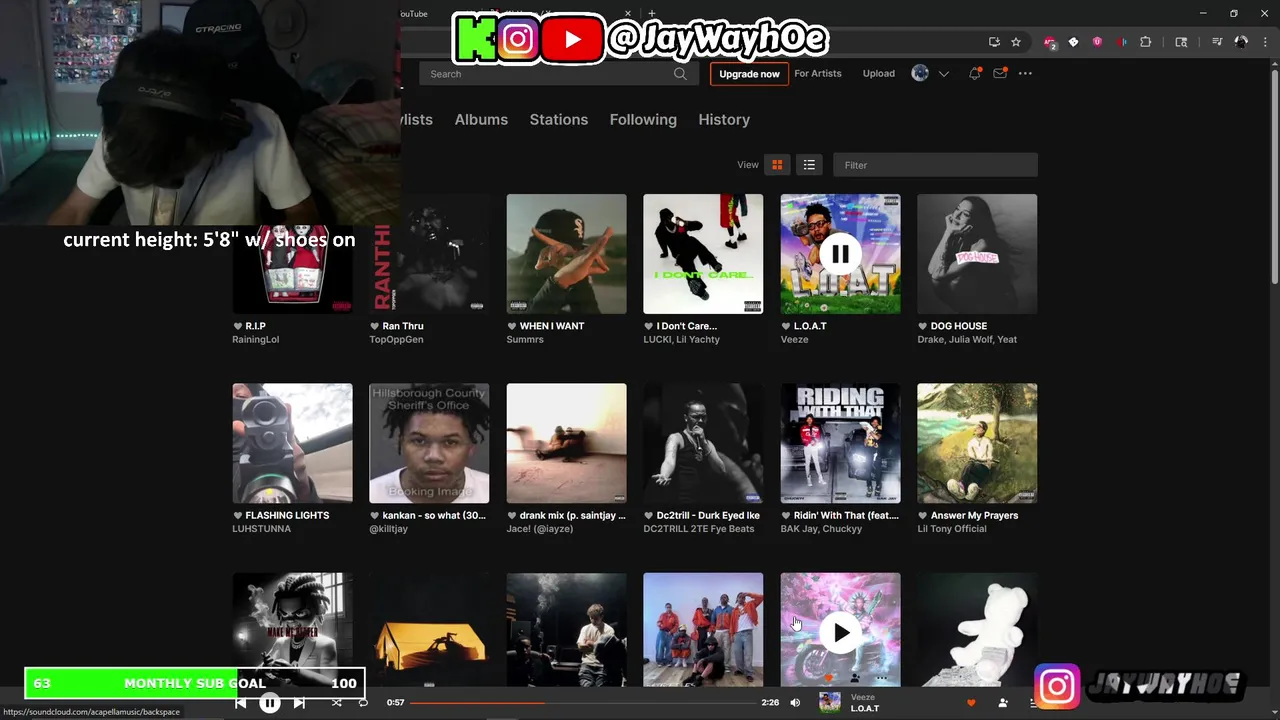Pause playback in the bottom player bar
This screenshot has width=1280, height=720.
click(270, 703)
